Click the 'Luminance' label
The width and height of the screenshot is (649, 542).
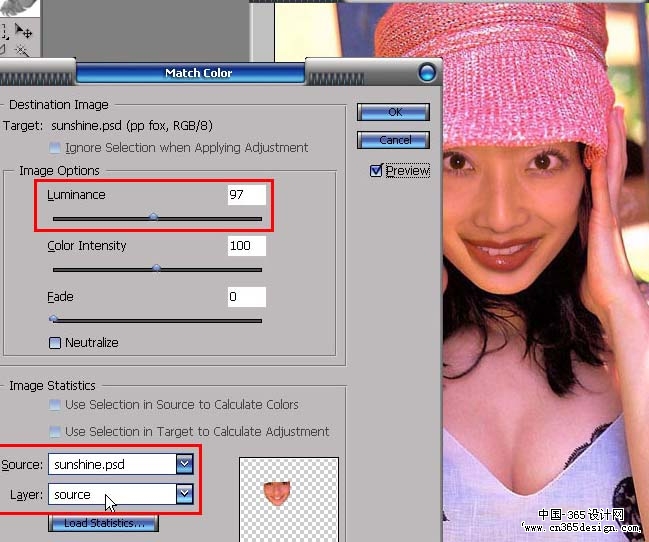click(76, 195)
